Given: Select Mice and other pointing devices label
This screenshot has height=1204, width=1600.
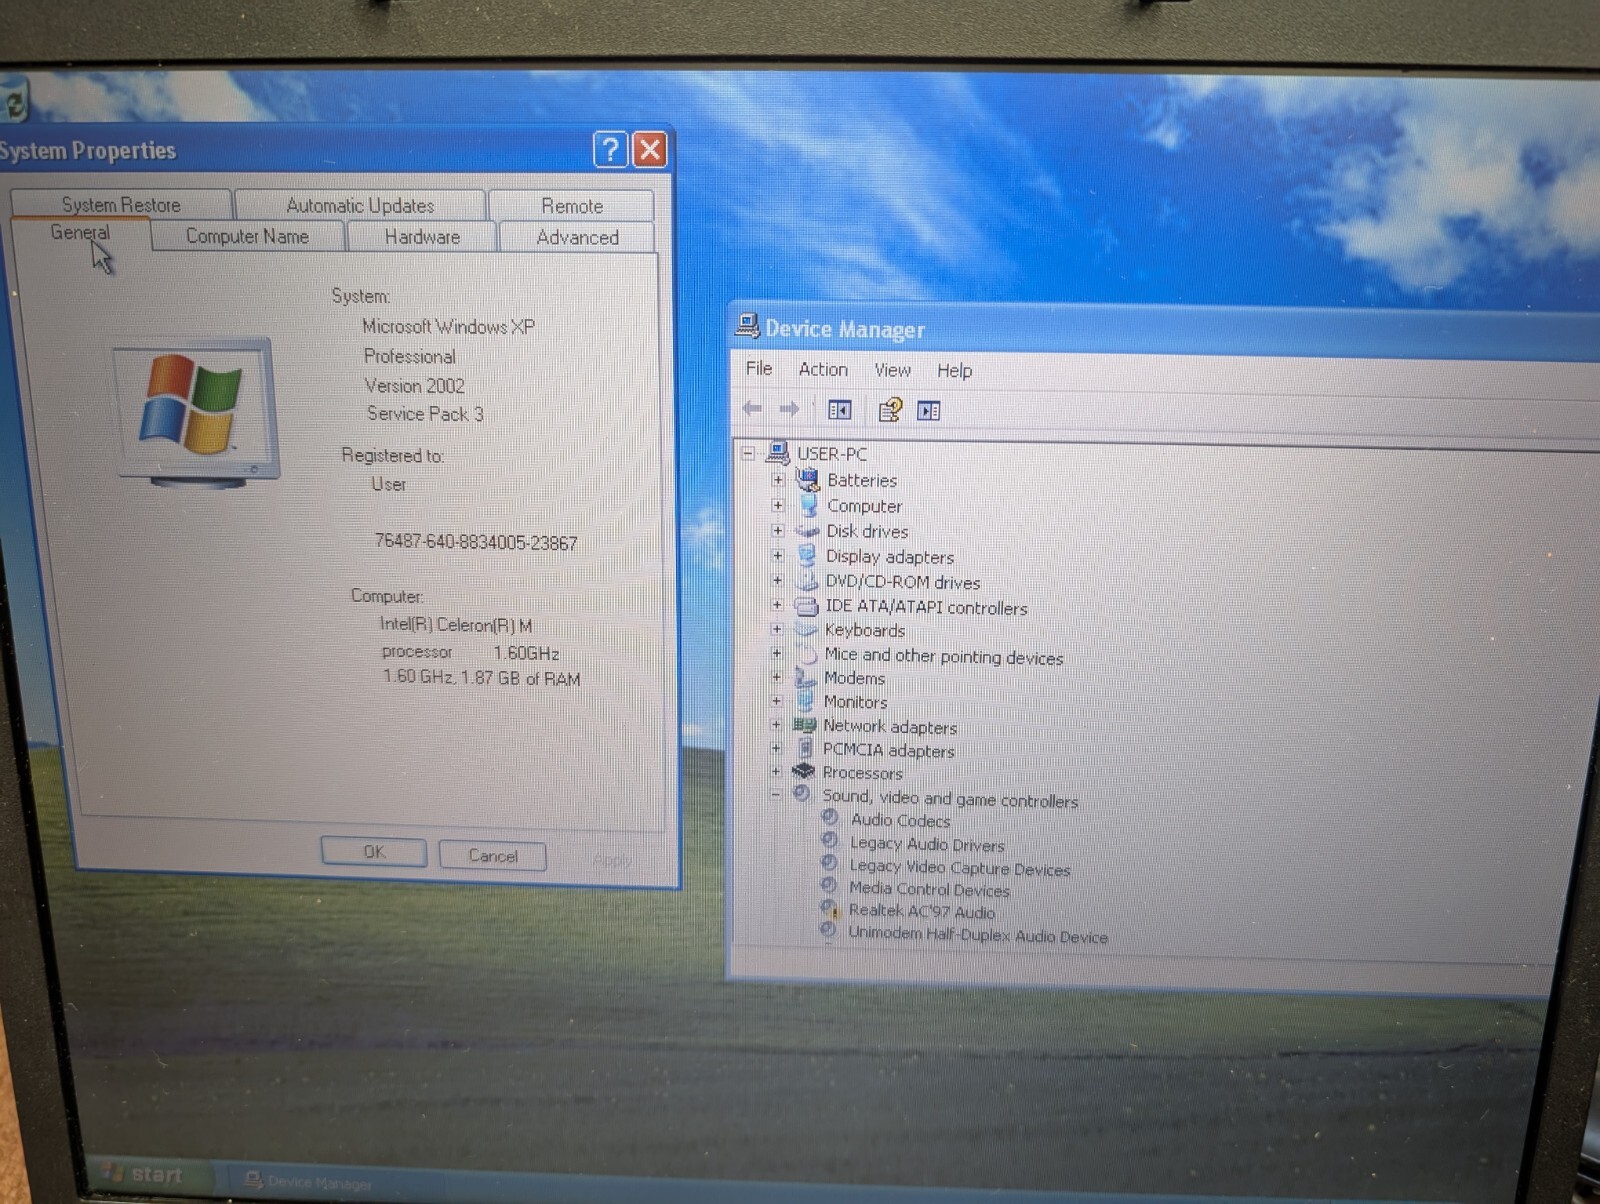Looking at the screenshot, I should point(944,656).
